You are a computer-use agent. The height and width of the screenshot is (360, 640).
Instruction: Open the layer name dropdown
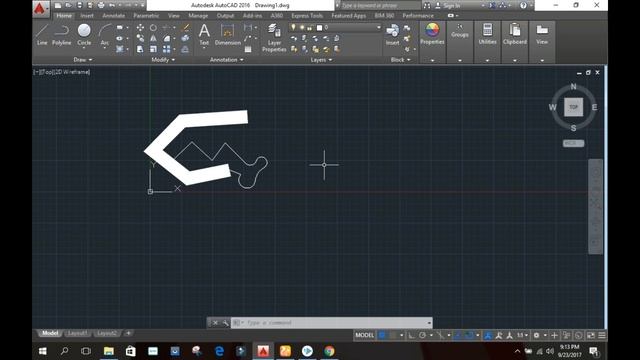(x=378, y=27)
